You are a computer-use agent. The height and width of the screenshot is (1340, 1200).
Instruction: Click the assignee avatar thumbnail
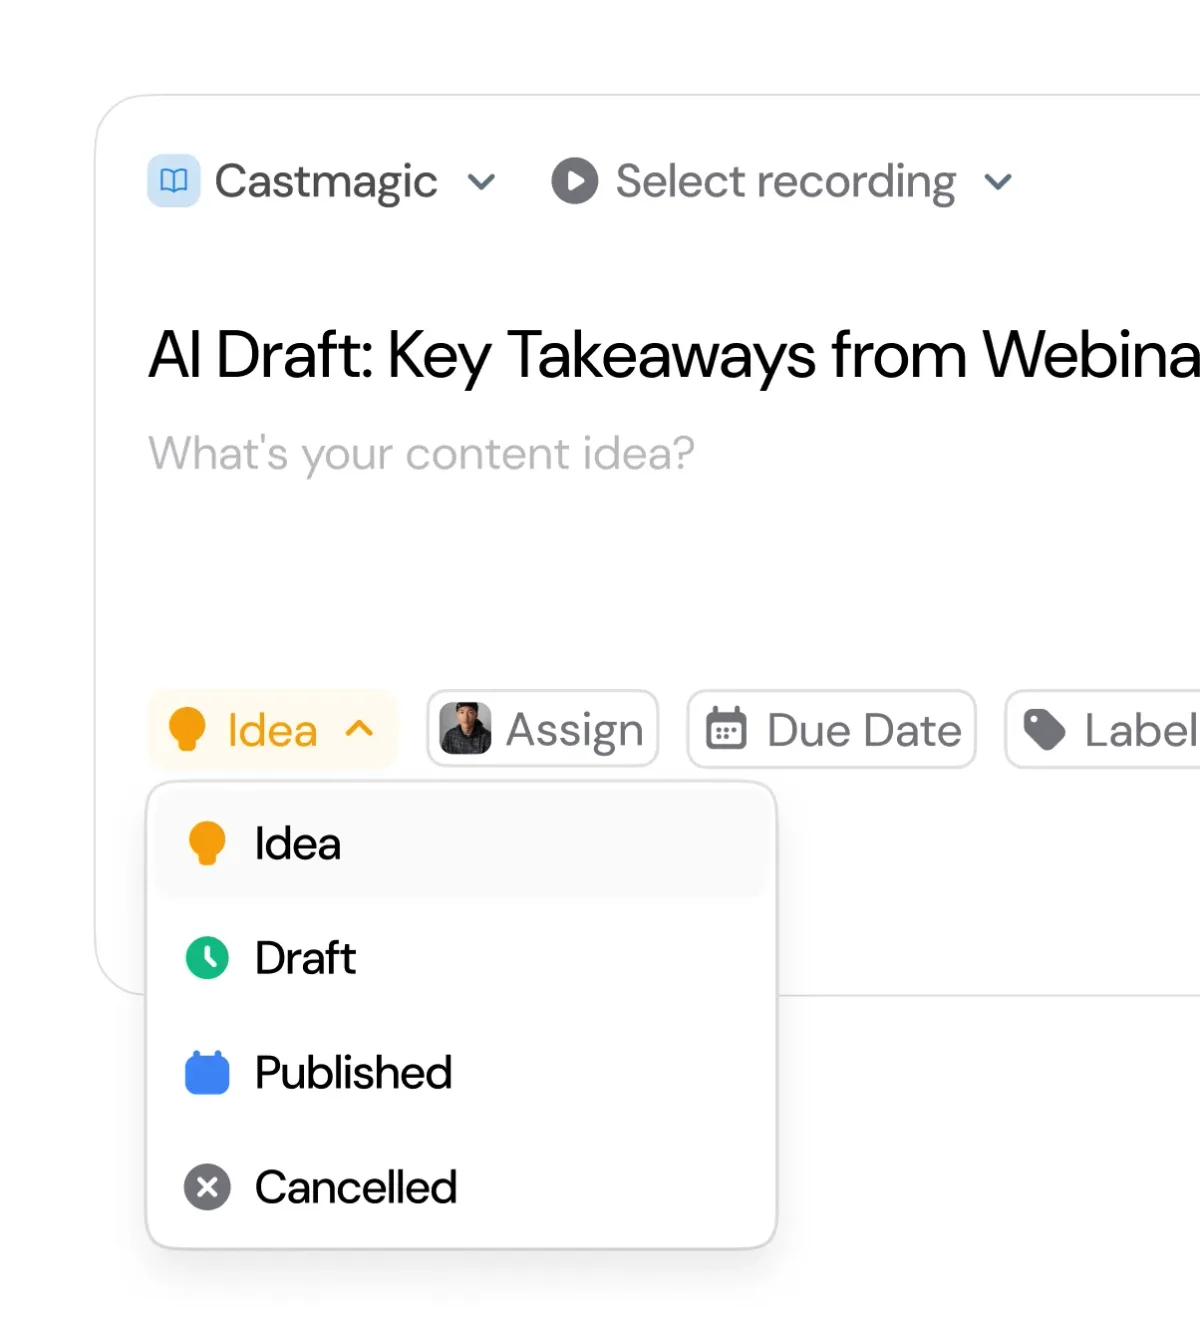click(x=465, y=730)
